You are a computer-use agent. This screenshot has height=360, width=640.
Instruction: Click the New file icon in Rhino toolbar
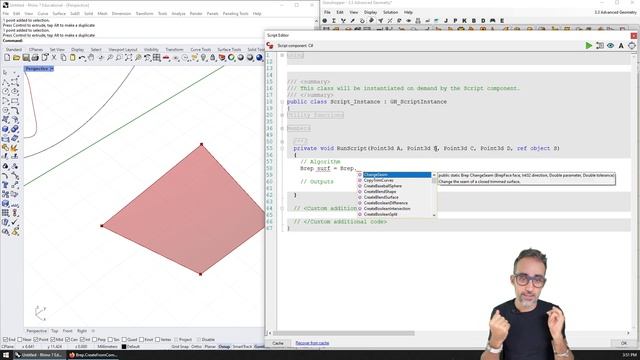coord(7,58)
